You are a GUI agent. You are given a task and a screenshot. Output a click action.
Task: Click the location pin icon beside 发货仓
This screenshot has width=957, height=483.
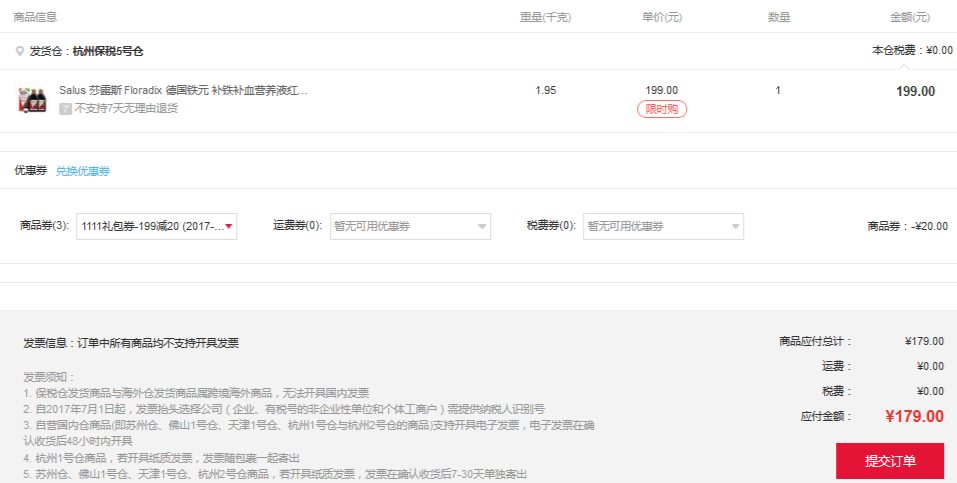[20, 51]
